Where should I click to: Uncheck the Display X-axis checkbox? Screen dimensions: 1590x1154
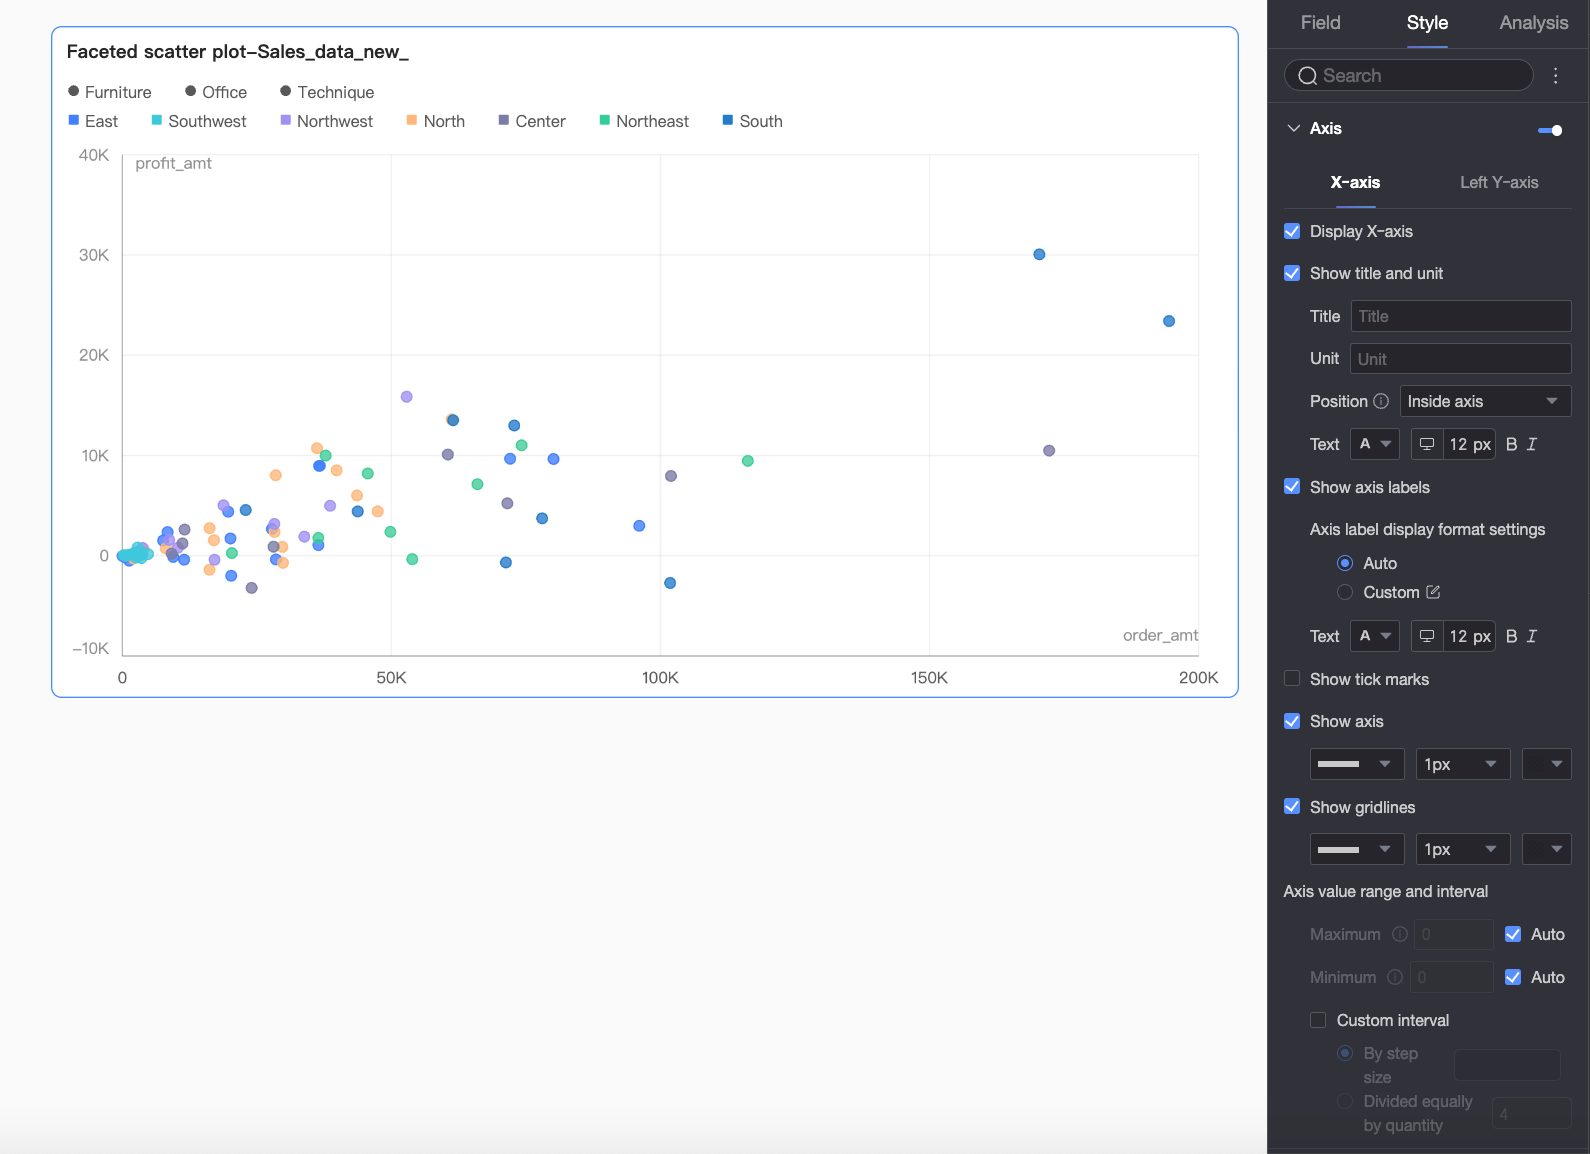(1292, 231)
